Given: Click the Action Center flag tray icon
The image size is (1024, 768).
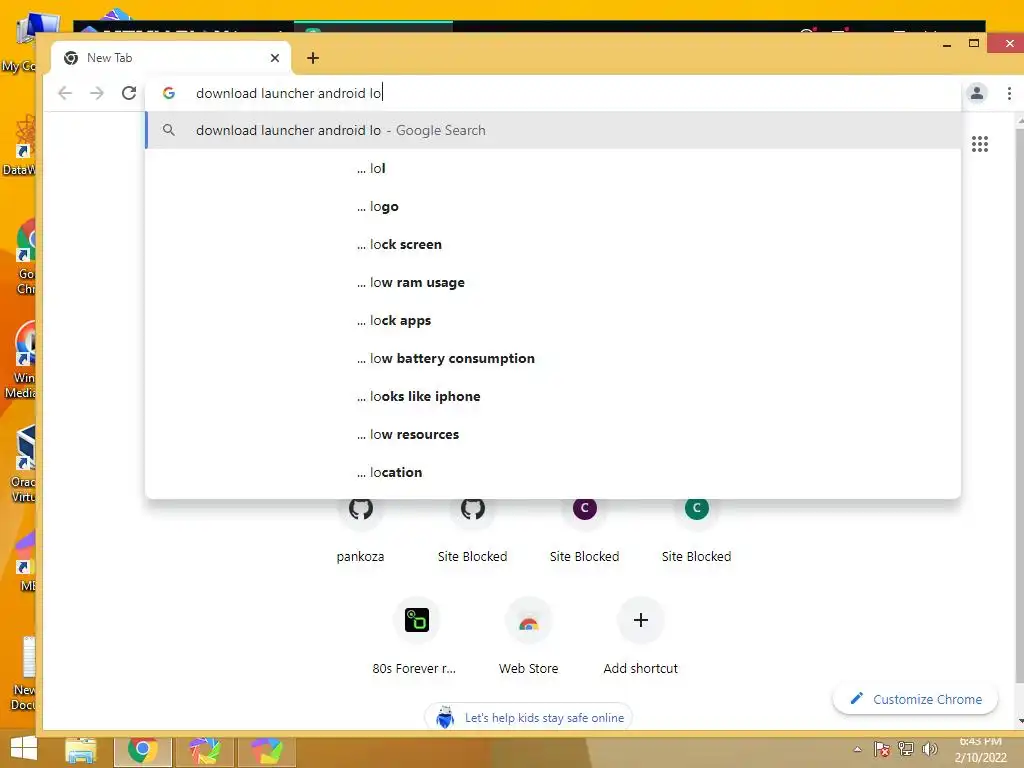Looking at the screenshot, I should pos(881,749).
